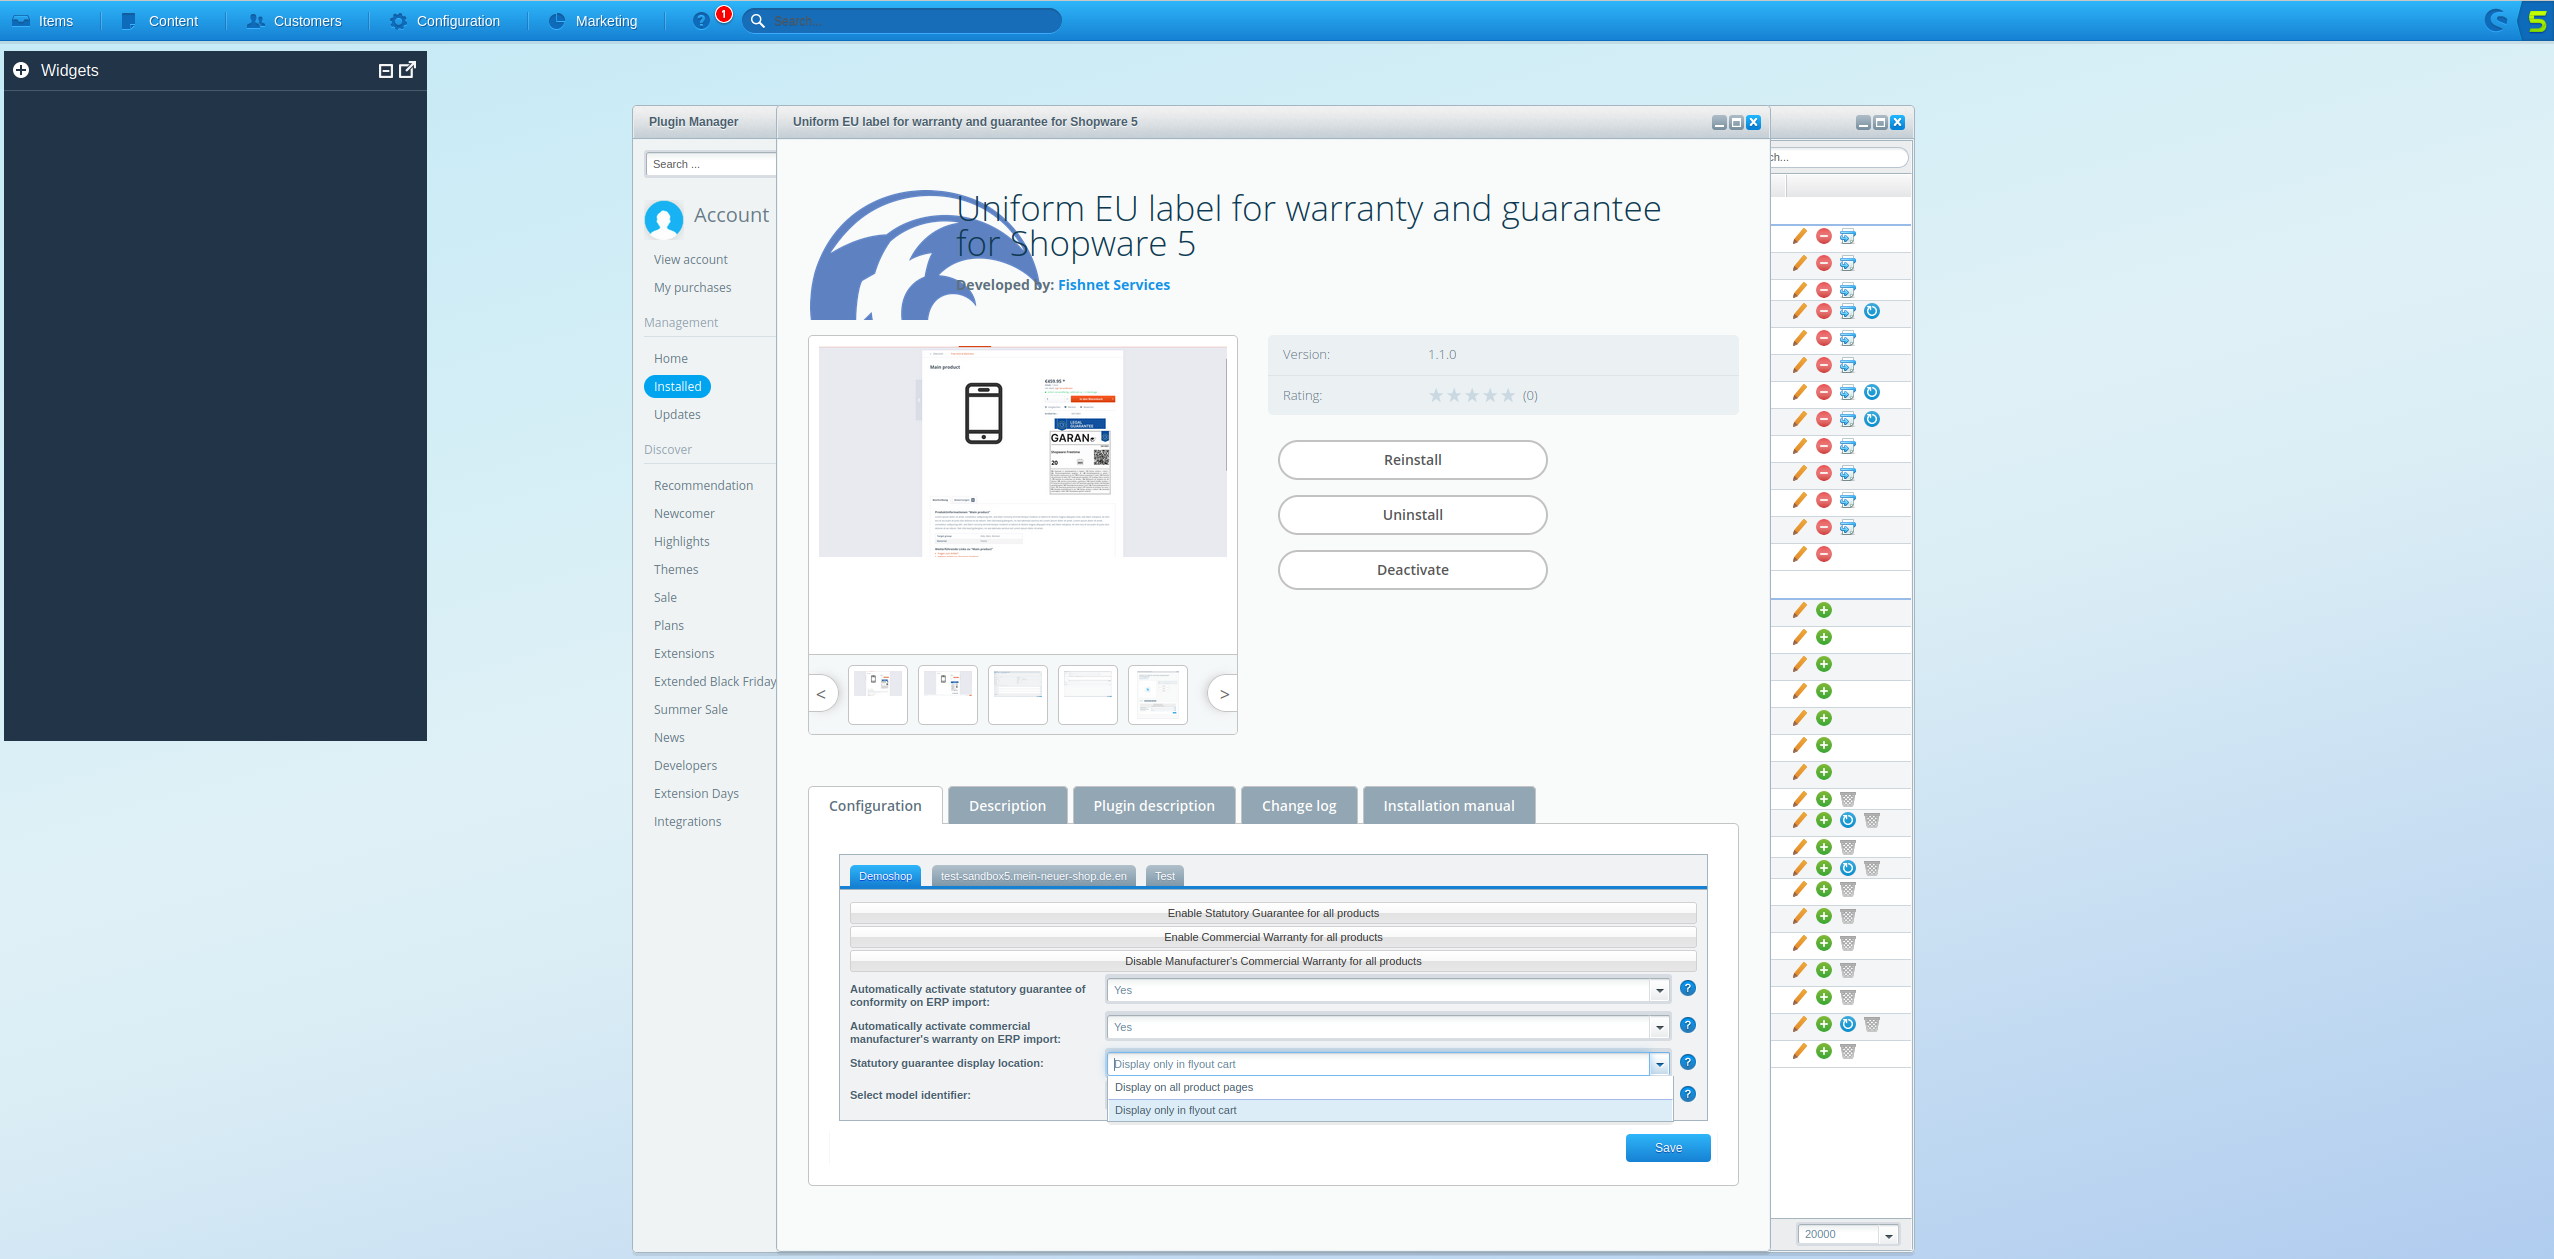Select the Test shop tab
Image resolution: width=2554 pixels, height=1259 pixels.
1165,876
